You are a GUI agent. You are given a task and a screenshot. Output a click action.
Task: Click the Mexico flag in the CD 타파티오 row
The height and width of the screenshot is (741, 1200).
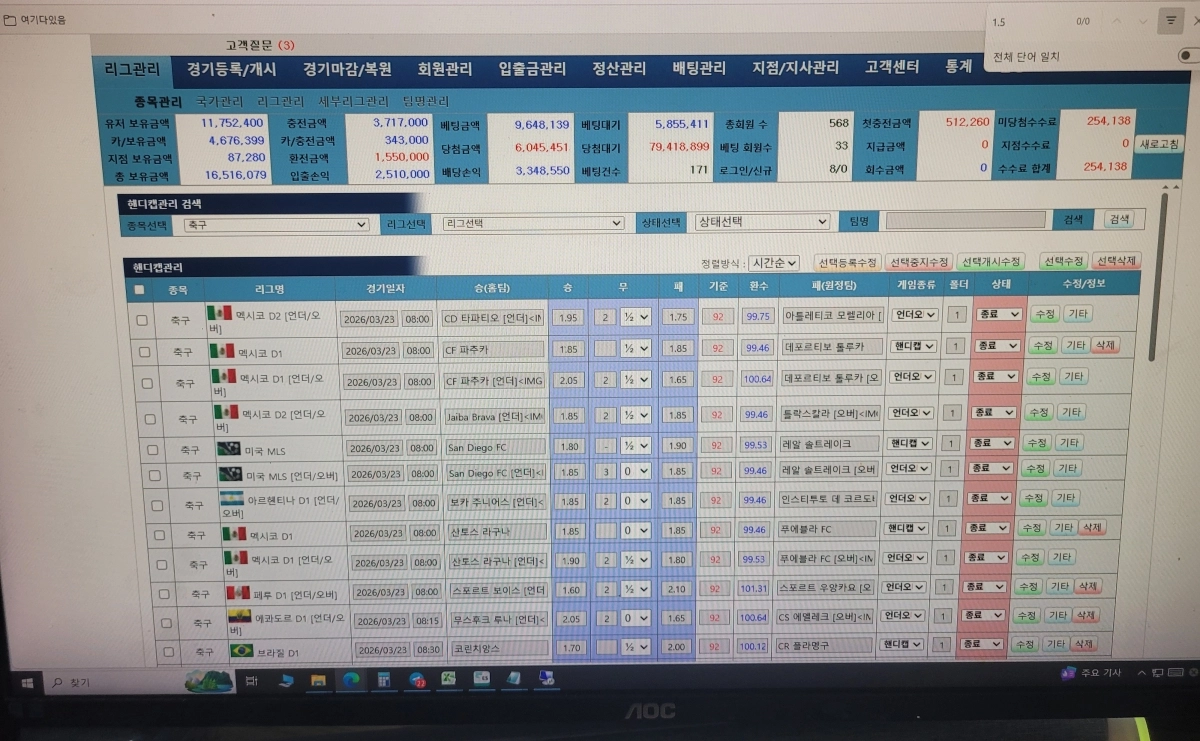tap(219, 314)
